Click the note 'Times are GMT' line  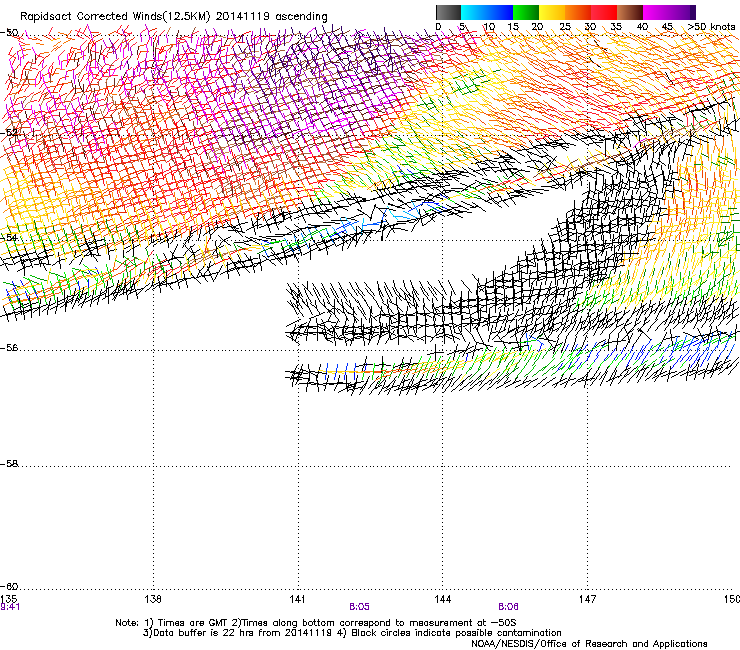point(316,623)
